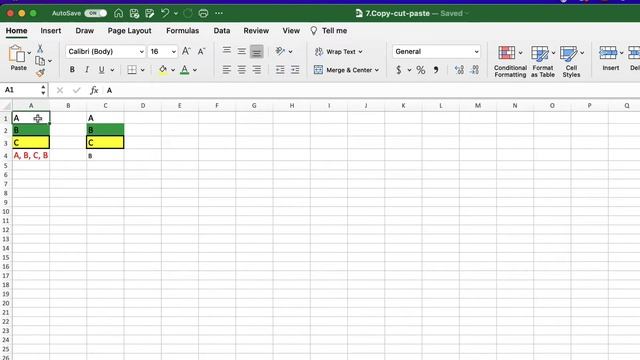Click Wrap Text

click(338, 52)
